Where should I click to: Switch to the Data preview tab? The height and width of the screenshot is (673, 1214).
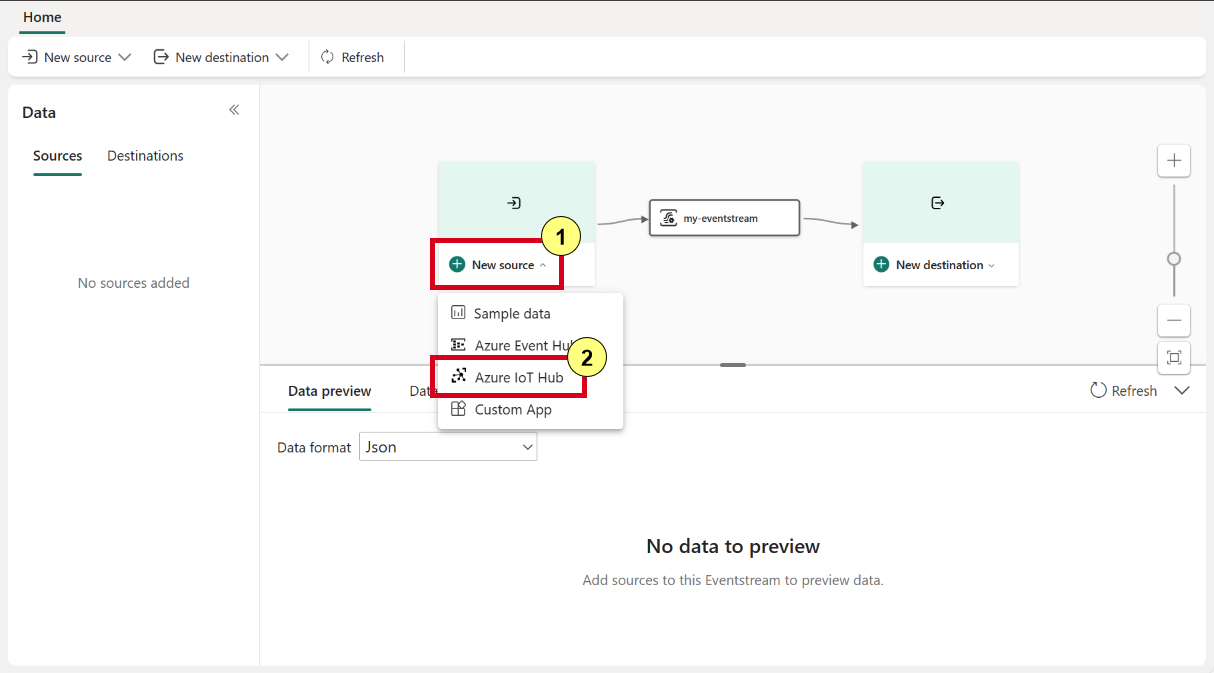tap(329, 391)
